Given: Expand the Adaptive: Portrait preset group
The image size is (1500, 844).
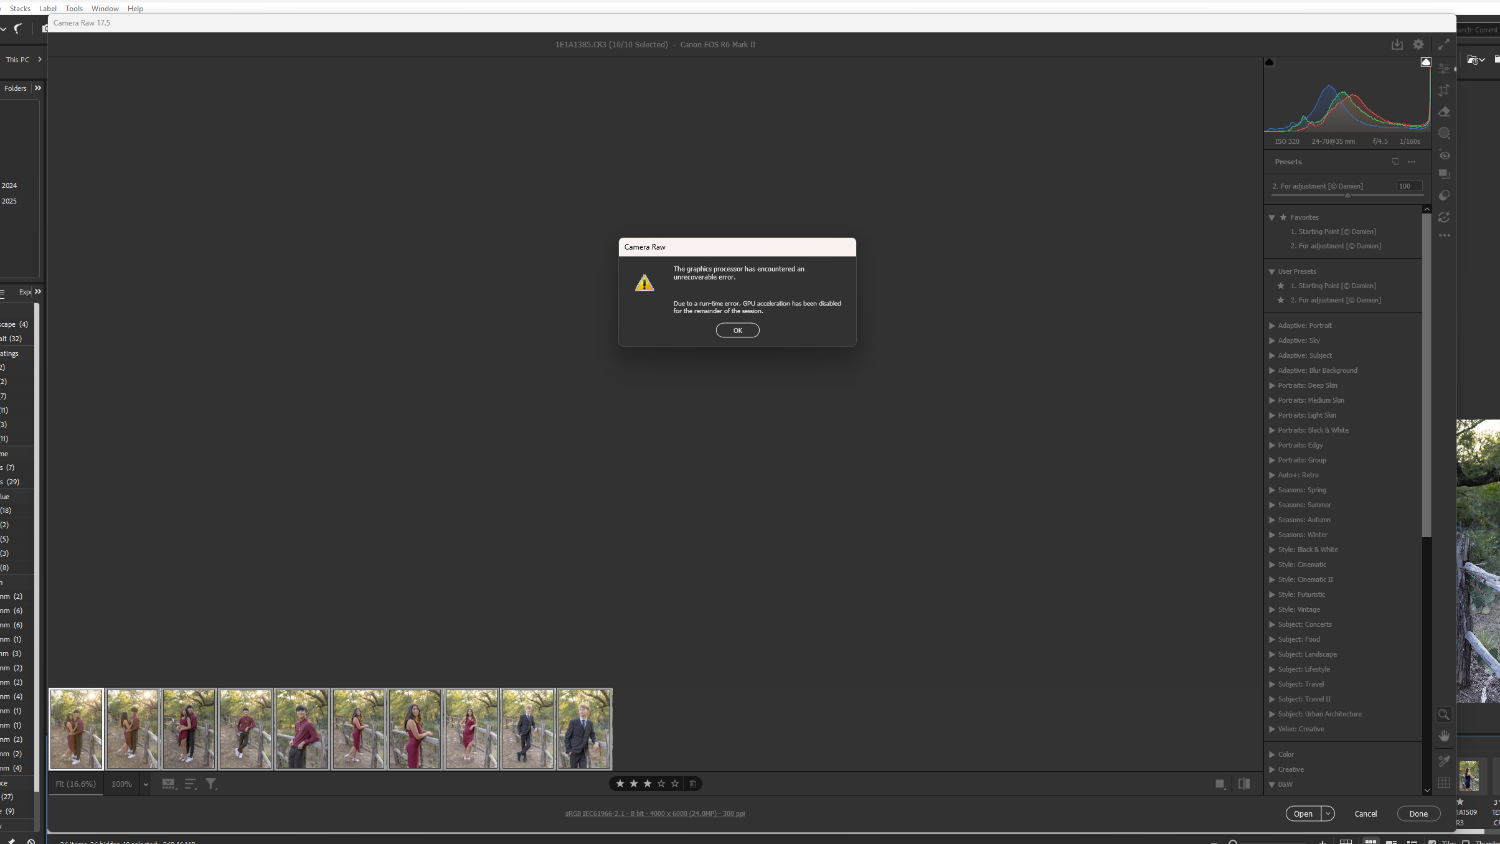Looking at the screenshot, I should tap(1272, 326).
